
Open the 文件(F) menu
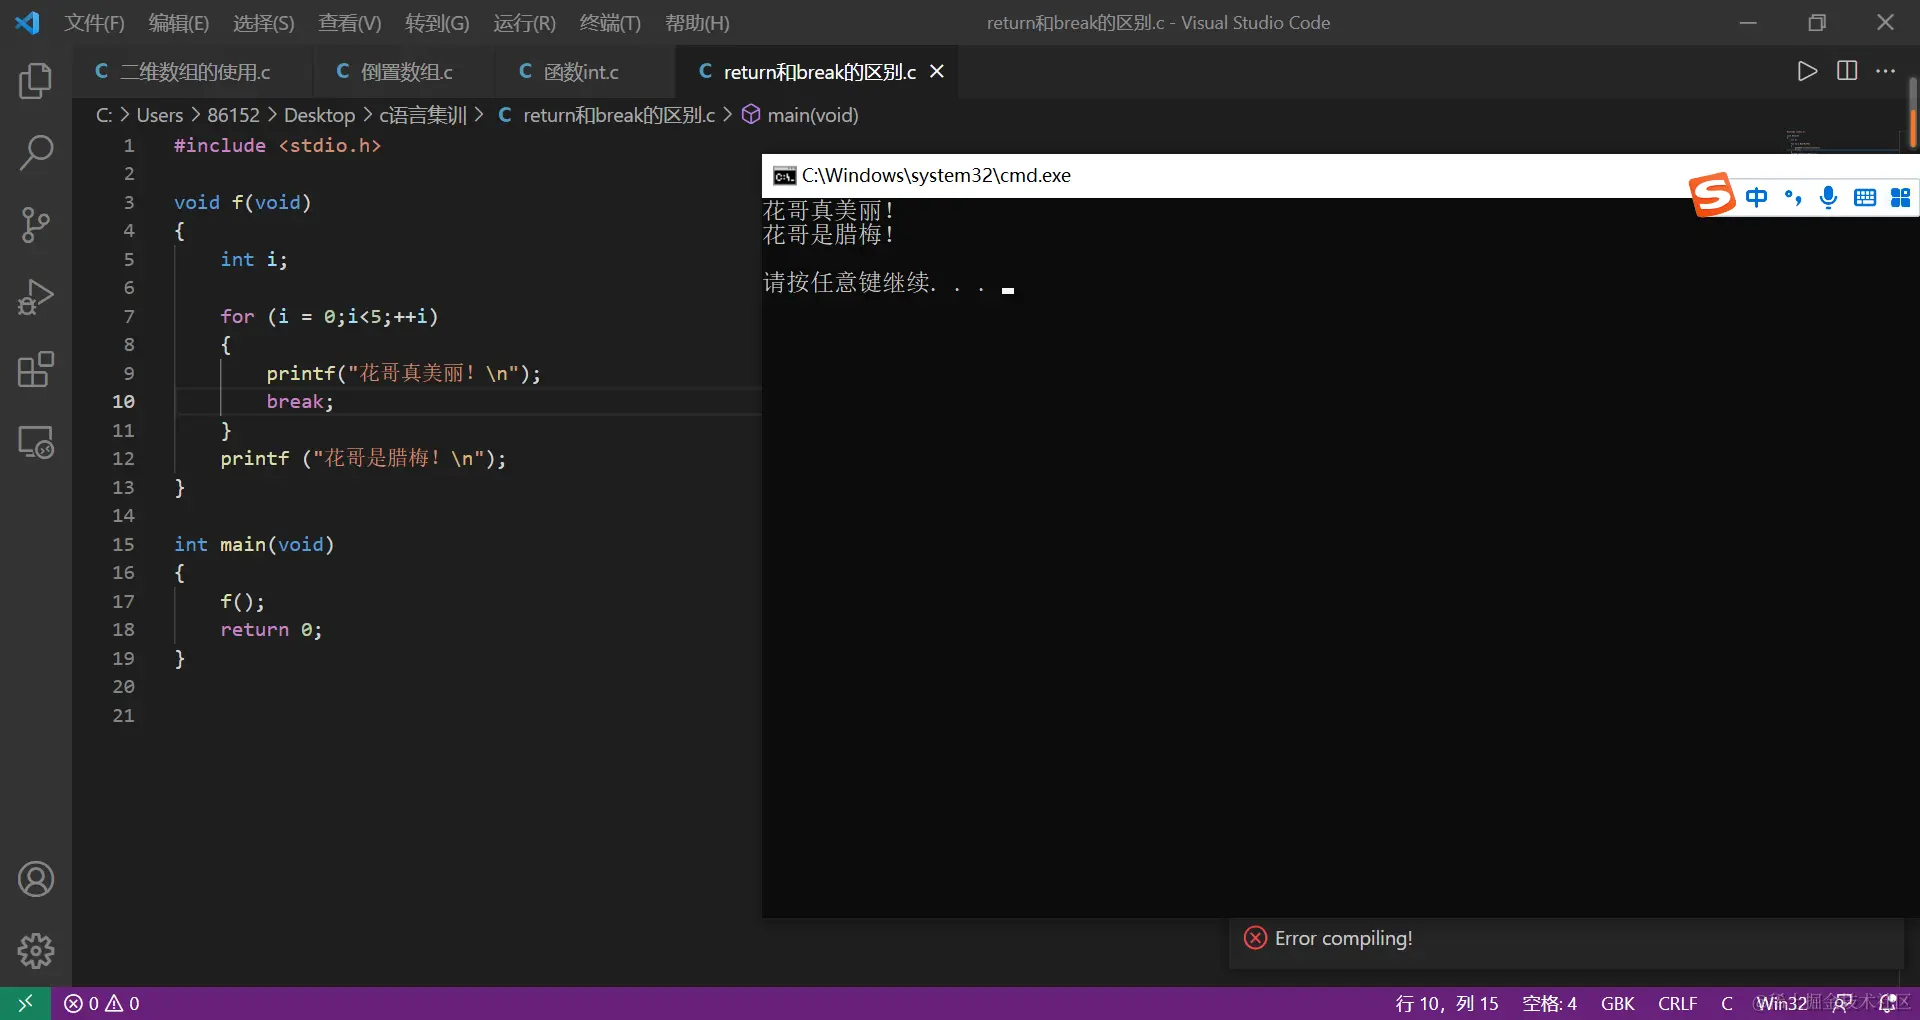pos(95,22)
